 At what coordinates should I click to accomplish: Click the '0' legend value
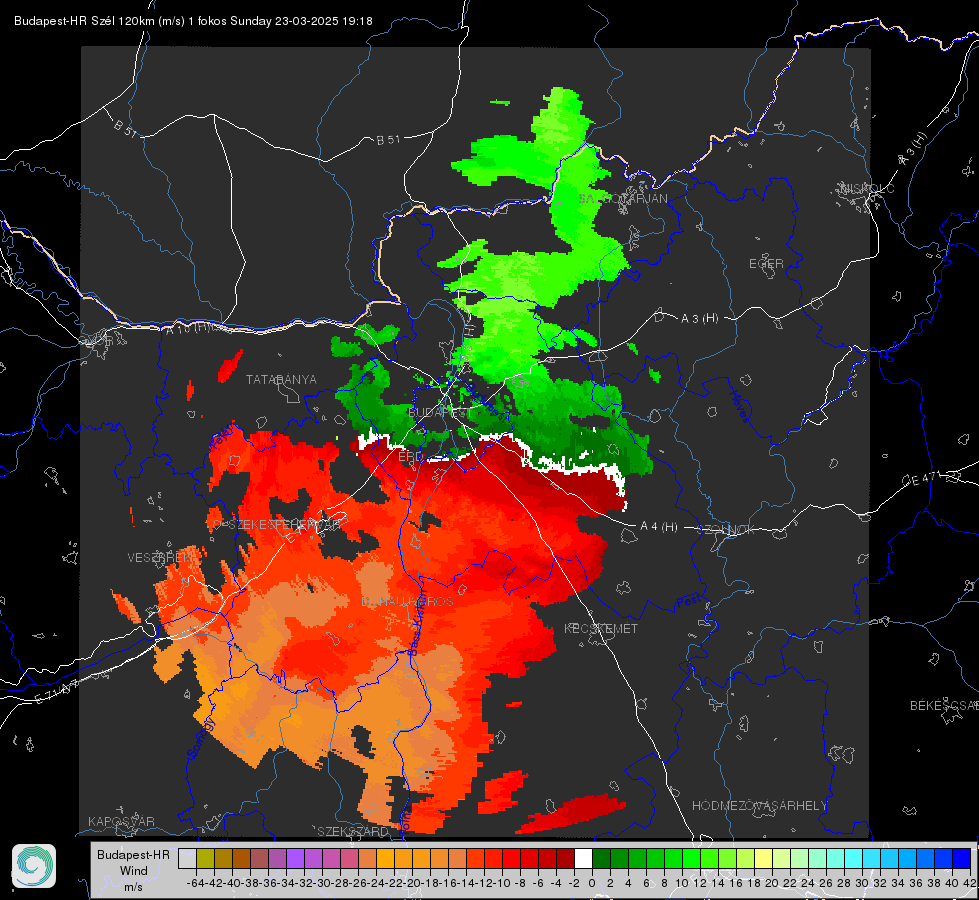(592, 883)
